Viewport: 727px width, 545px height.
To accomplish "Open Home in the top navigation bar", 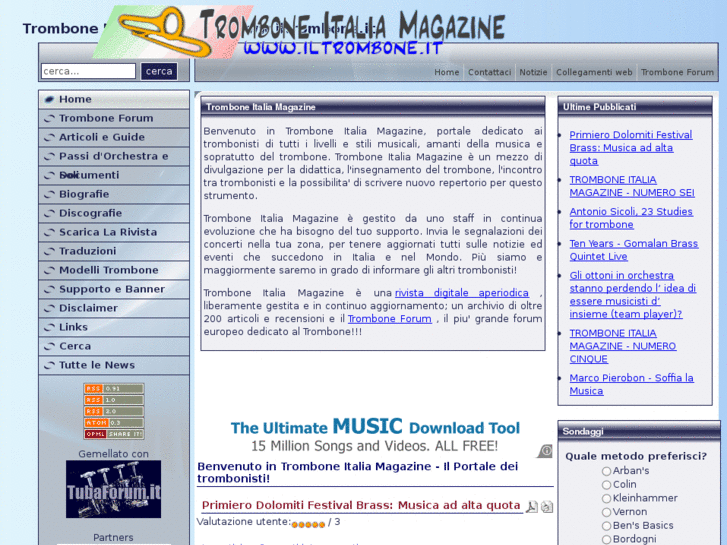I will click(x=446, y=72).
